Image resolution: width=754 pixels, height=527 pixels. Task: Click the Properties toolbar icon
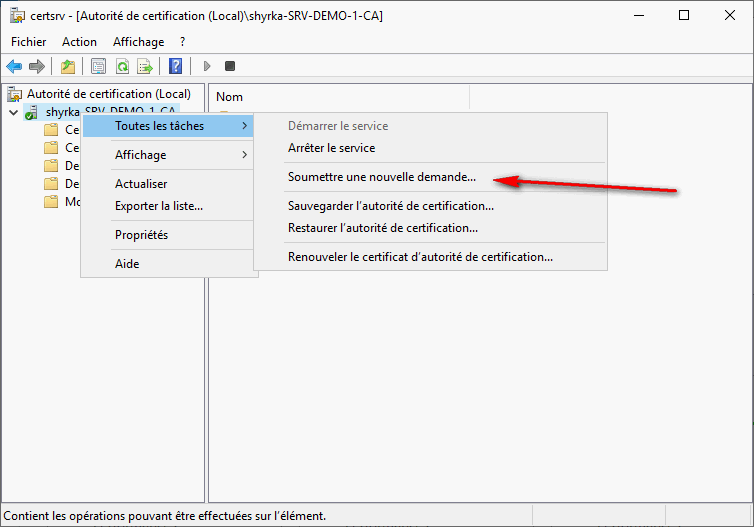[98, 66]
